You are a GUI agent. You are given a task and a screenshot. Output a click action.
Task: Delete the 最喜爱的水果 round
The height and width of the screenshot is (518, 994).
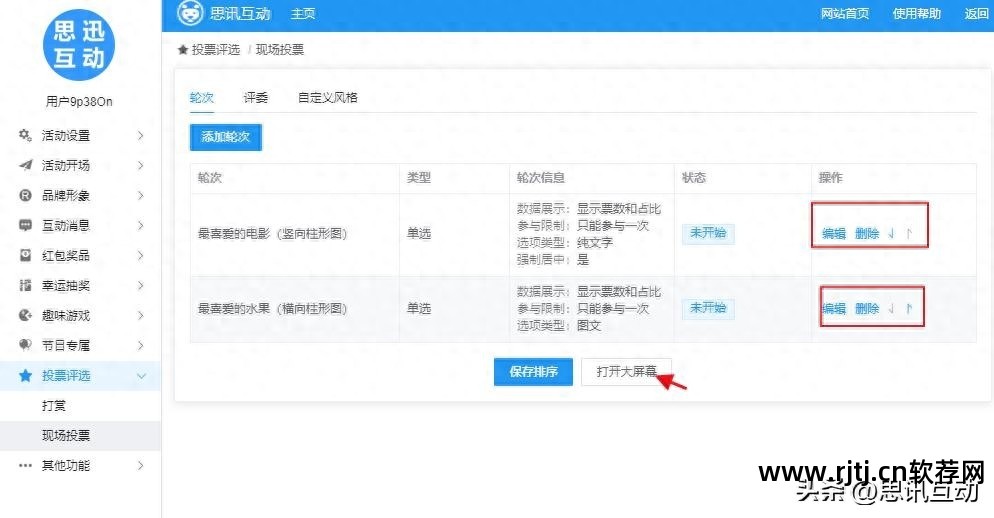pos(867,308)
